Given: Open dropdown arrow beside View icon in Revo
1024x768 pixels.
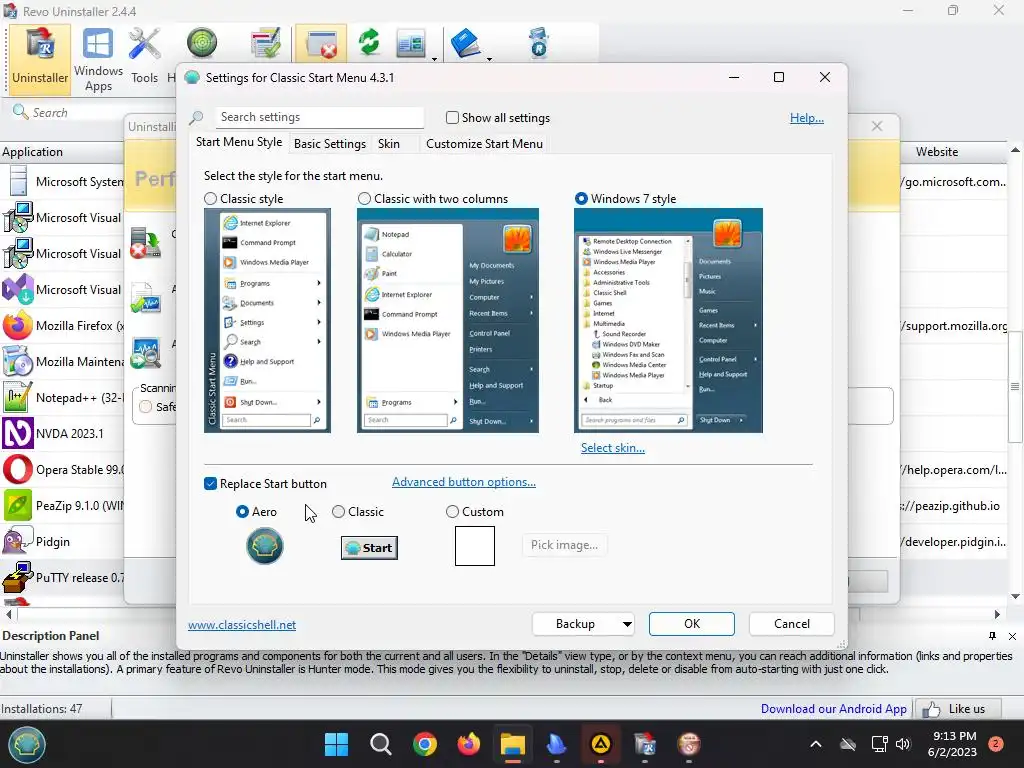Looking at the screenshot, I should (x=434, y=59).
